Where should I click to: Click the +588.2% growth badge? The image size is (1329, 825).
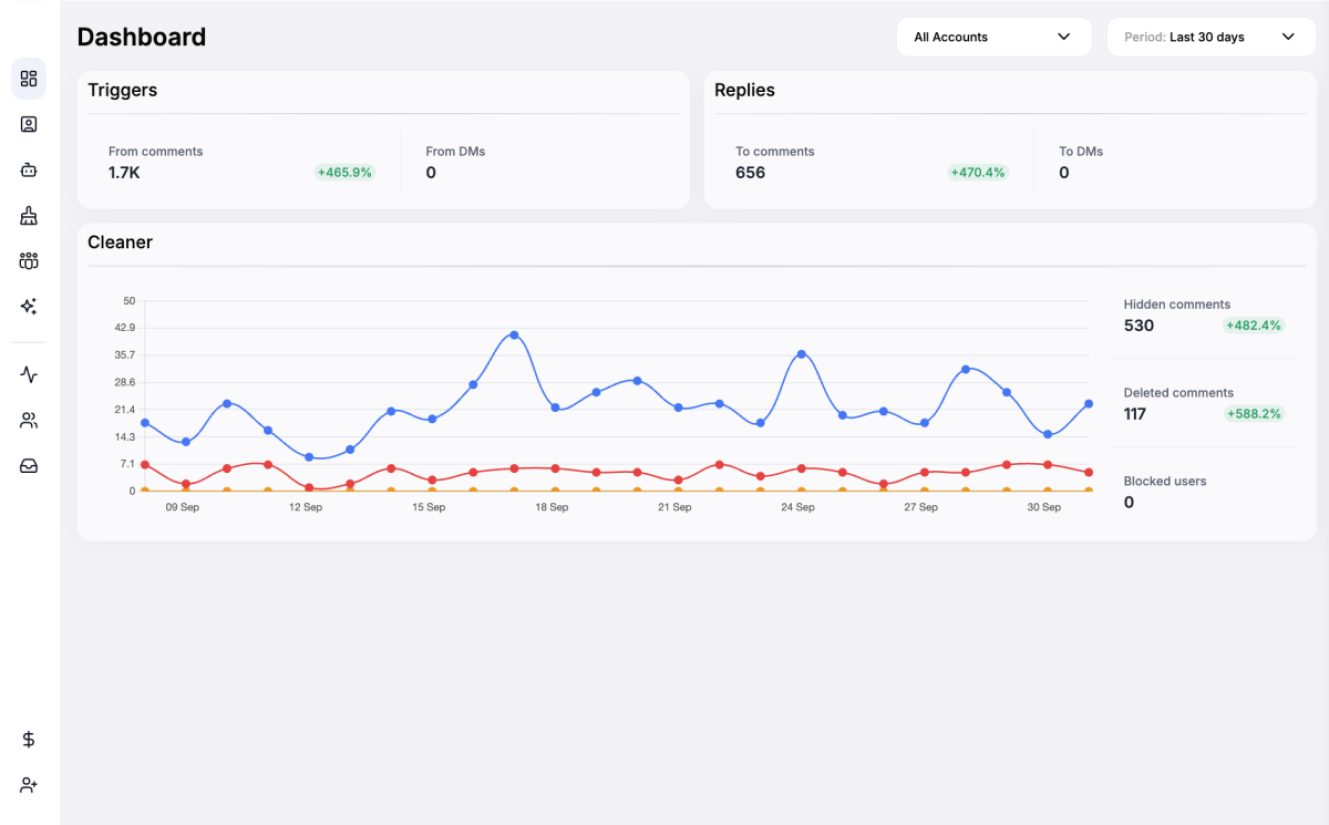coord(1254,414)
